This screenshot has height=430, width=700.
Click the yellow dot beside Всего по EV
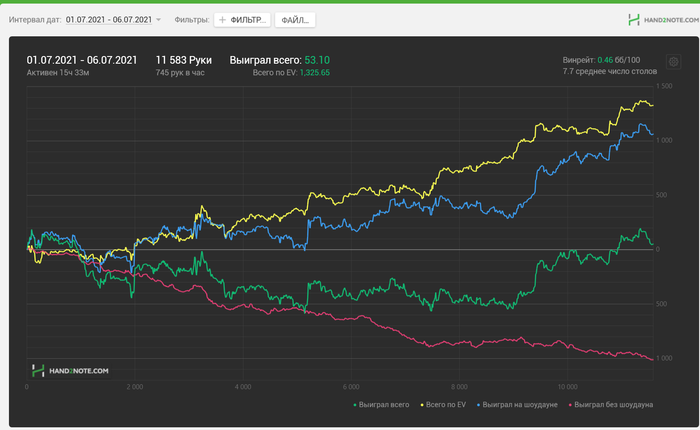click(x=422, y=405)
